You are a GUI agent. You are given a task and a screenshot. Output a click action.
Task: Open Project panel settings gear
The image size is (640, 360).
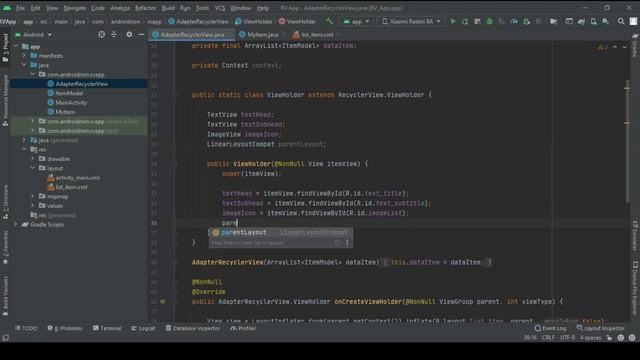click(129, 35)
